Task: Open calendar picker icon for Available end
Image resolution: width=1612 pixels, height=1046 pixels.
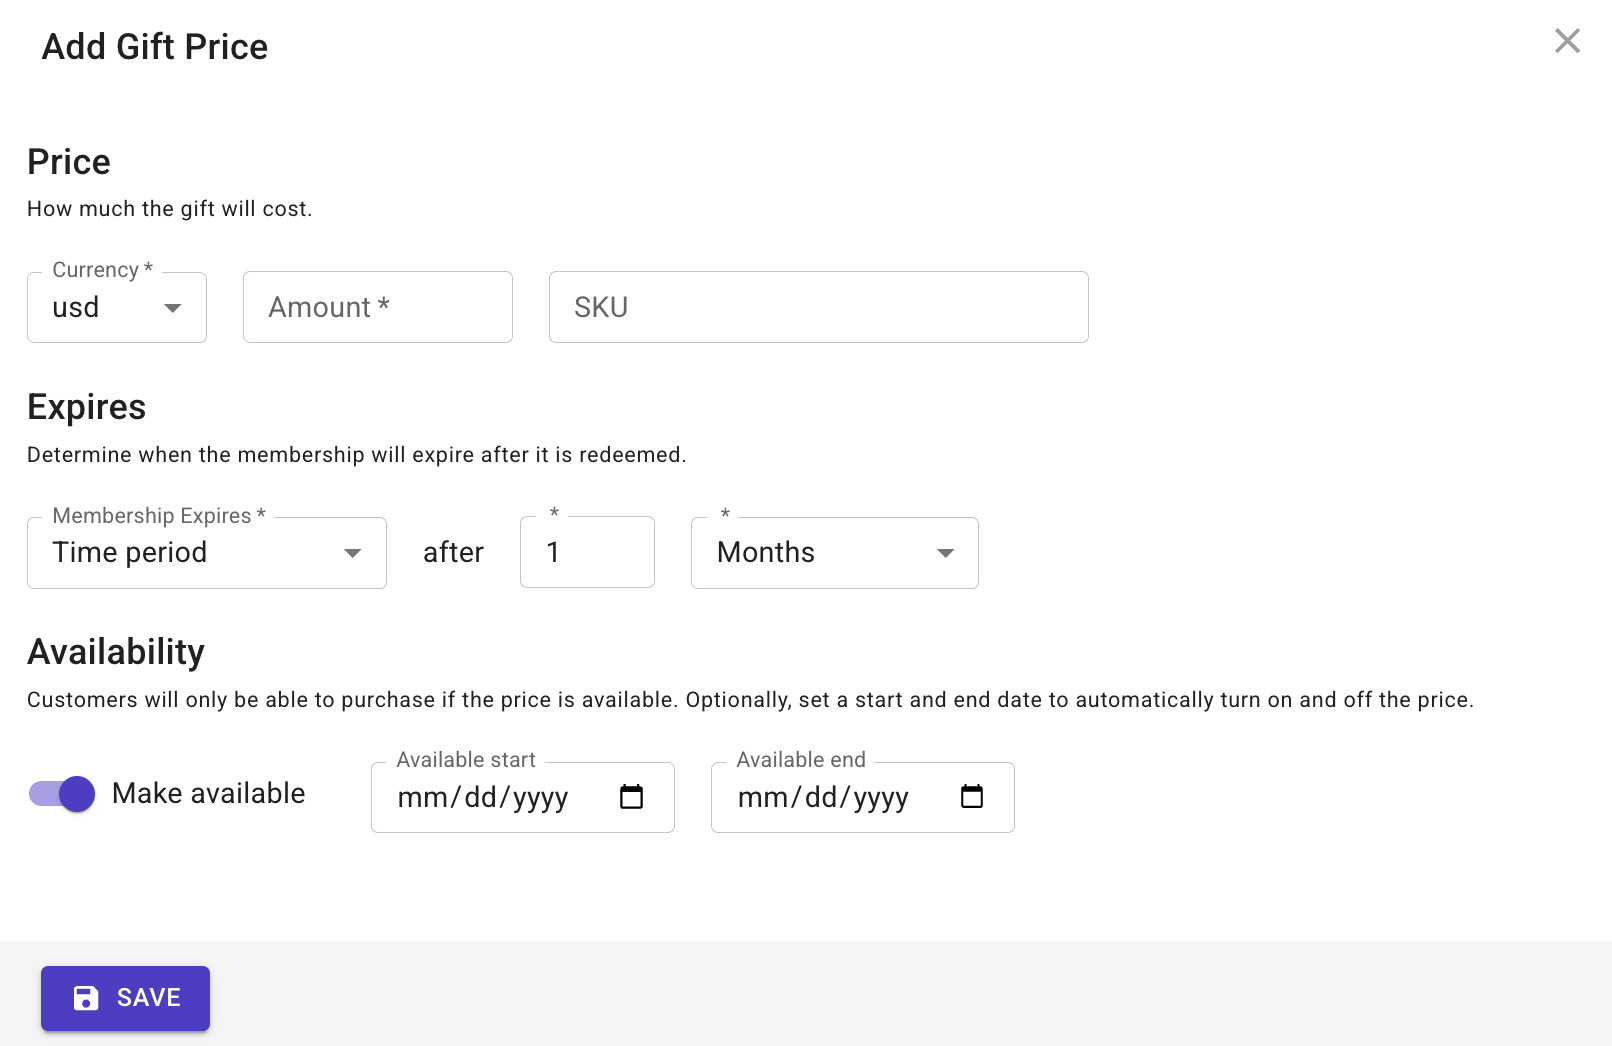Action: 971,797
